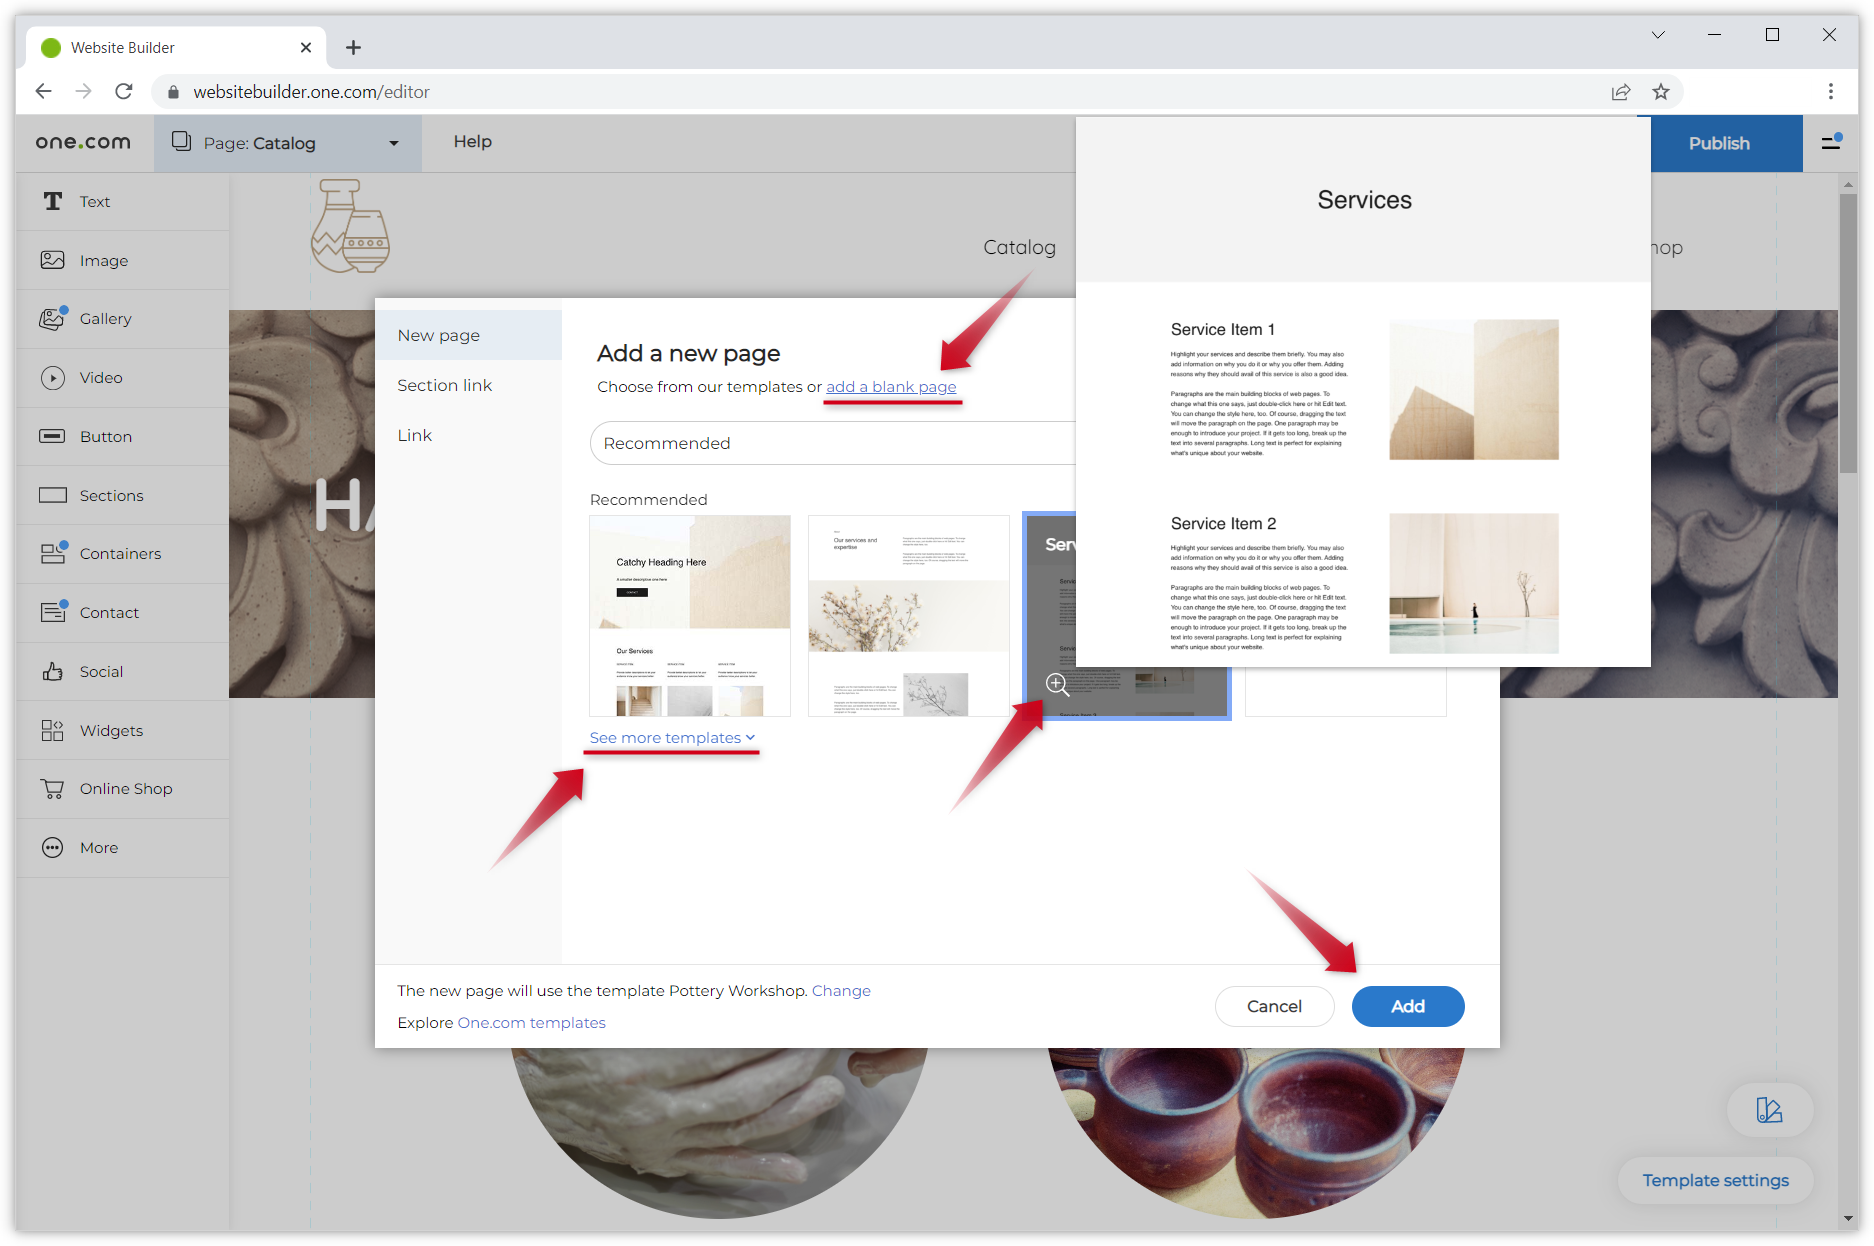The image size is (1874, 1246).
Task: Open the Sections panel icon
Action: [53, 495]
